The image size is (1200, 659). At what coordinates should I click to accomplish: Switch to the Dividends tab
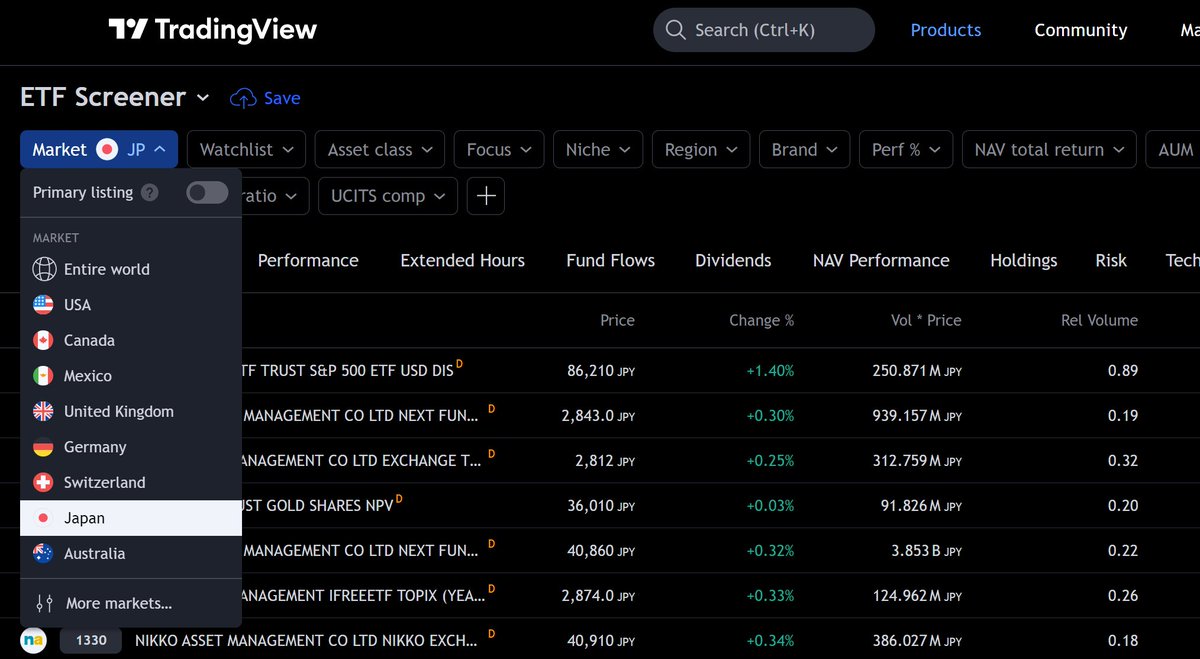tap(733, 261)
